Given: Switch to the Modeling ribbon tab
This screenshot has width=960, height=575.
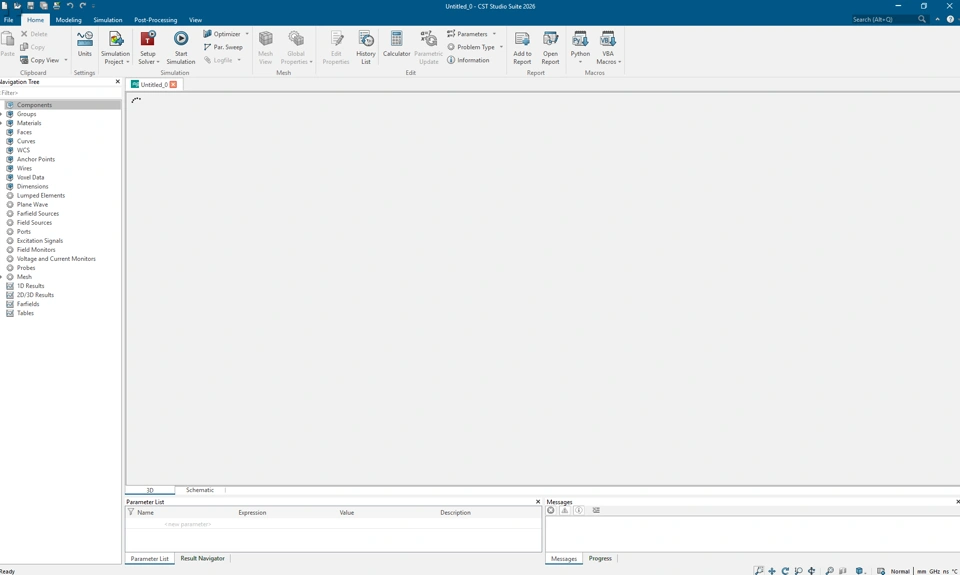Looking at the screenshot, I should 69,20.
